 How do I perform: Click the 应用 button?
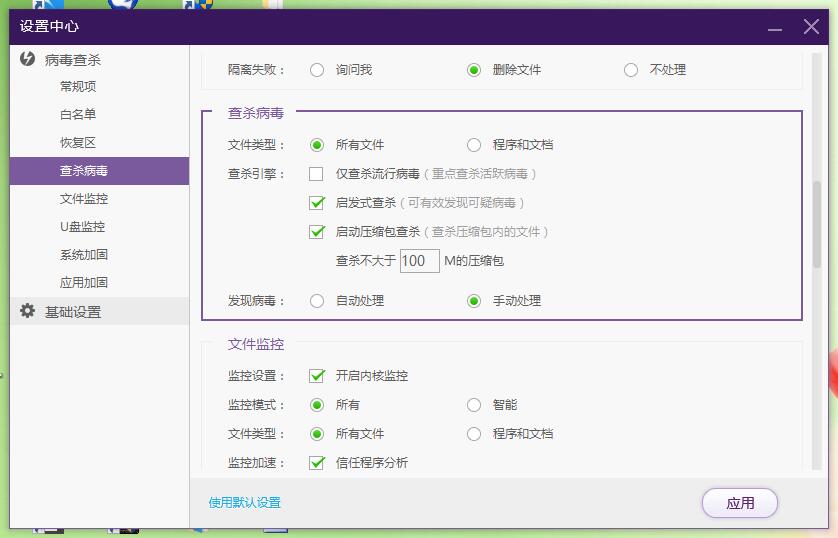click(739, 503)
